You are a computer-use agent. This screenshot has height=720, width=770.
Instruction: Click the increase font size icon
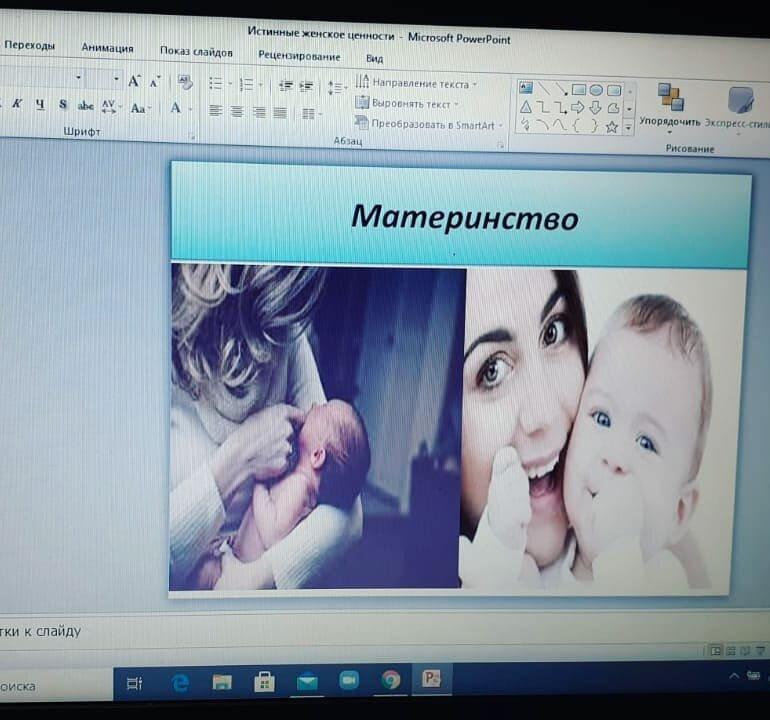(133, 81)
